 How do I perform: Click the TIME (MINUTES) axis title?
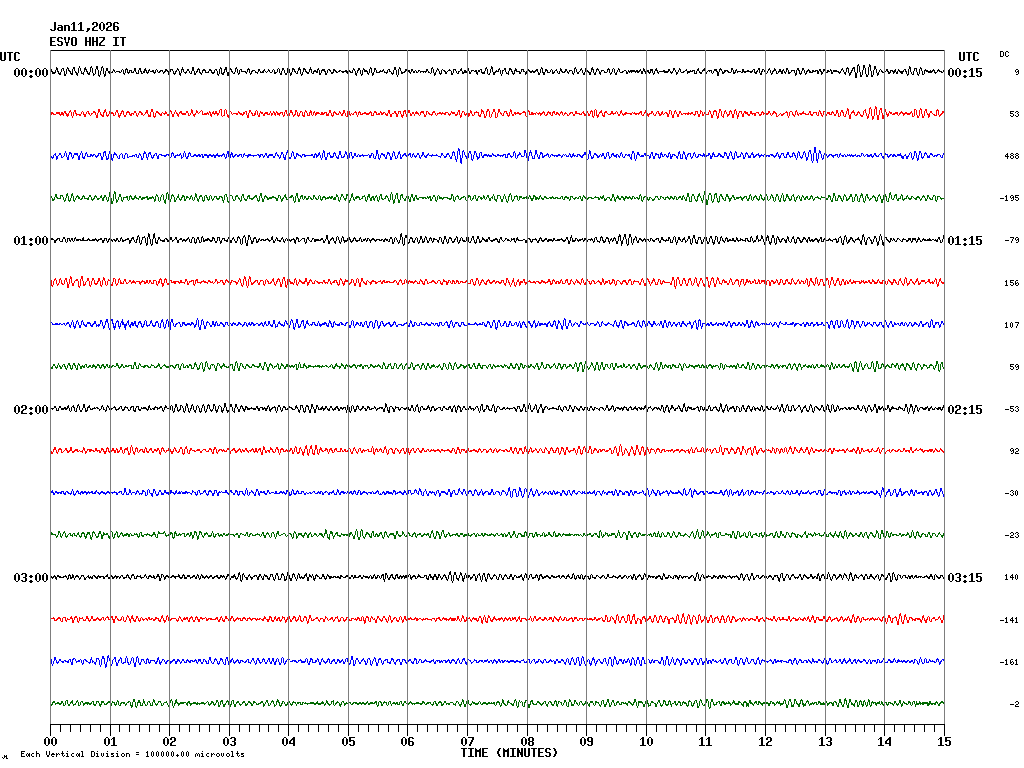coord(509,753)
